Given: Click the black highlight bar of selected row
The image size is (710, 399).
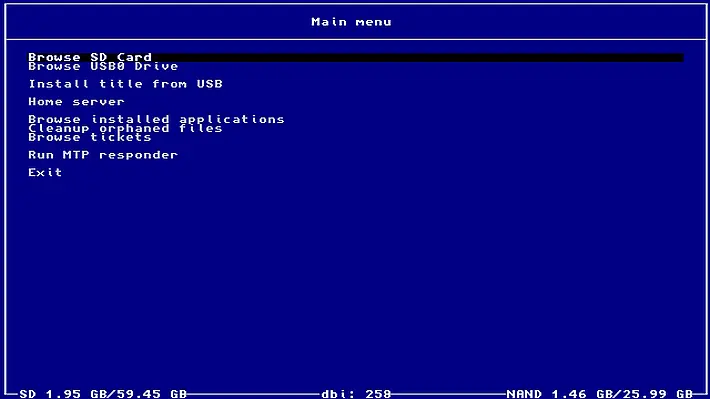Looking at the screenshot, I should click(x=356, y=58).
